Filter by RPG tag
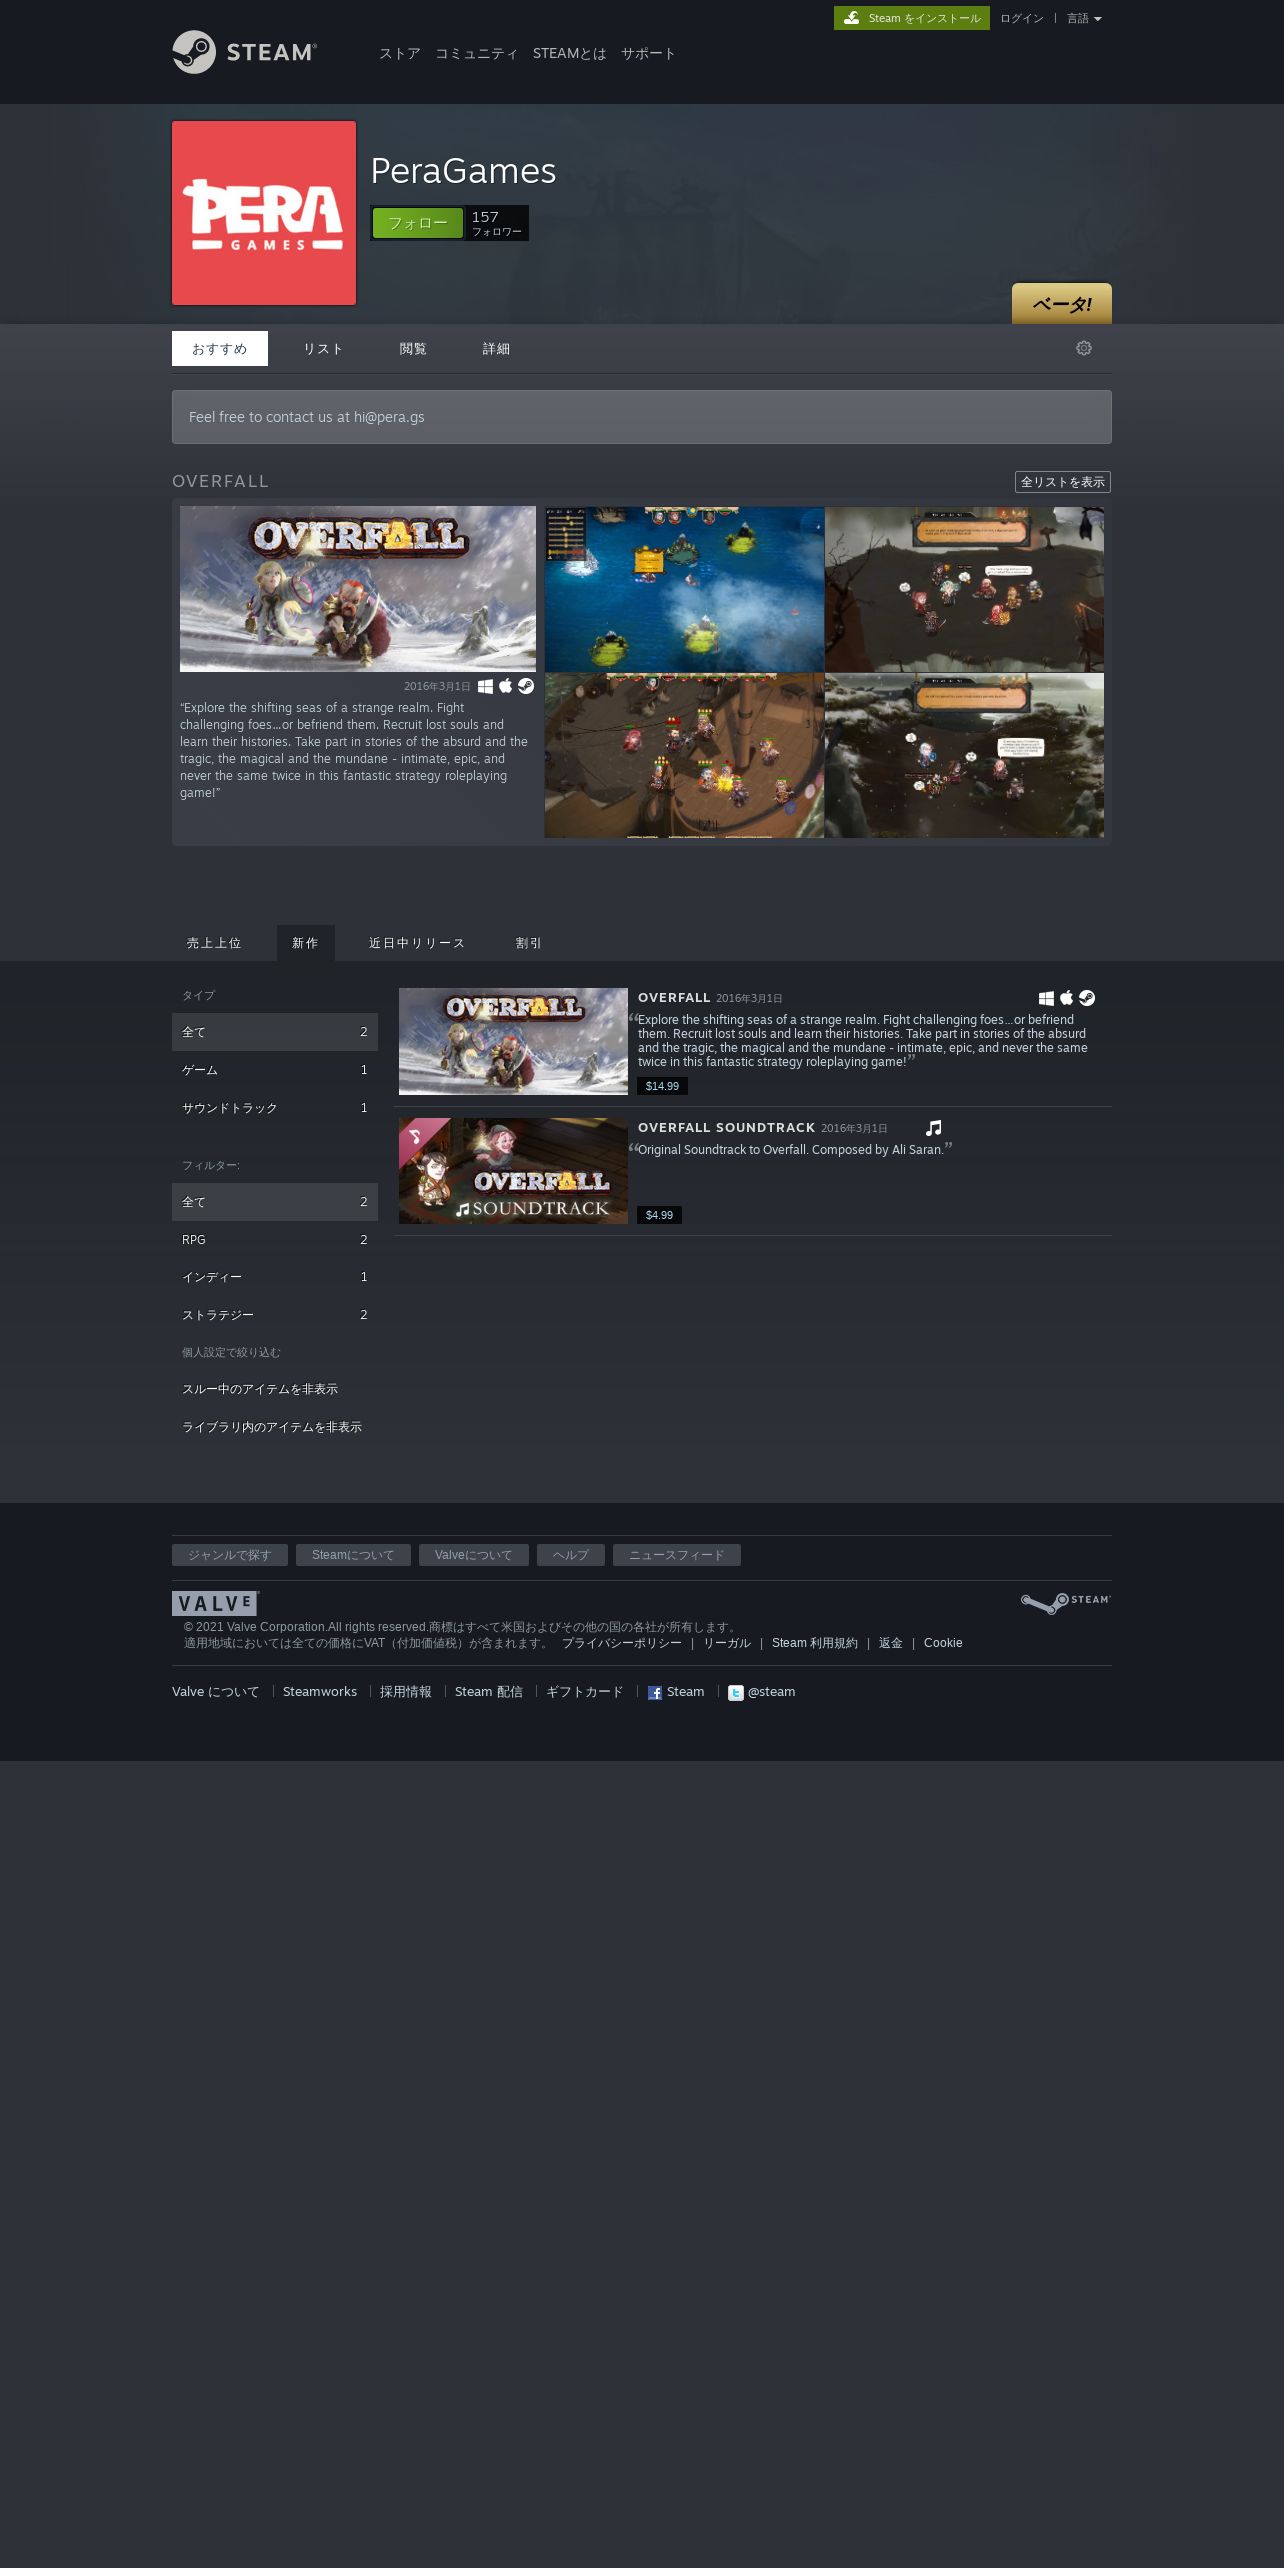Image resolution: width=1284 pixels, height=2568 pixels. [275, 1240]
